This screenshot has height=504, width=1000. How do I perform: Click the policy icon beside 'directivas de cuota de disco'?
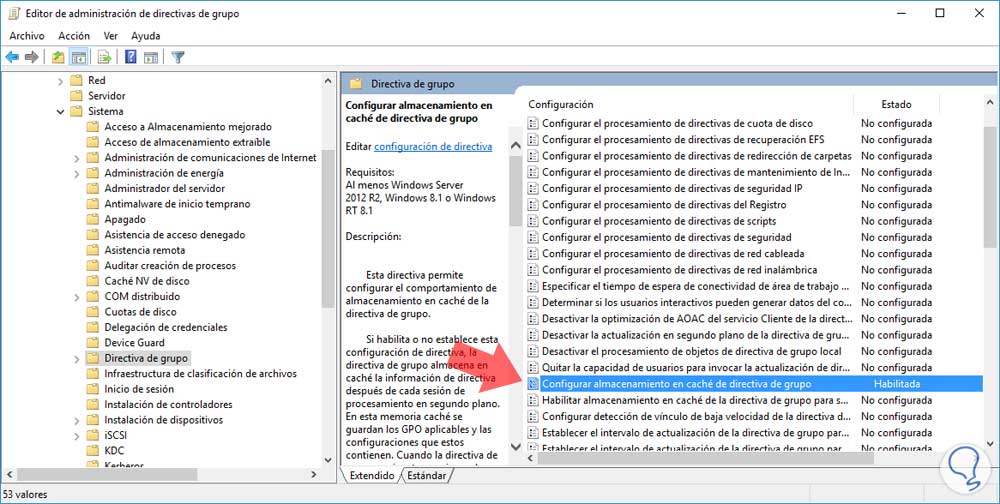pyautogui.click(x=533, y=123)
